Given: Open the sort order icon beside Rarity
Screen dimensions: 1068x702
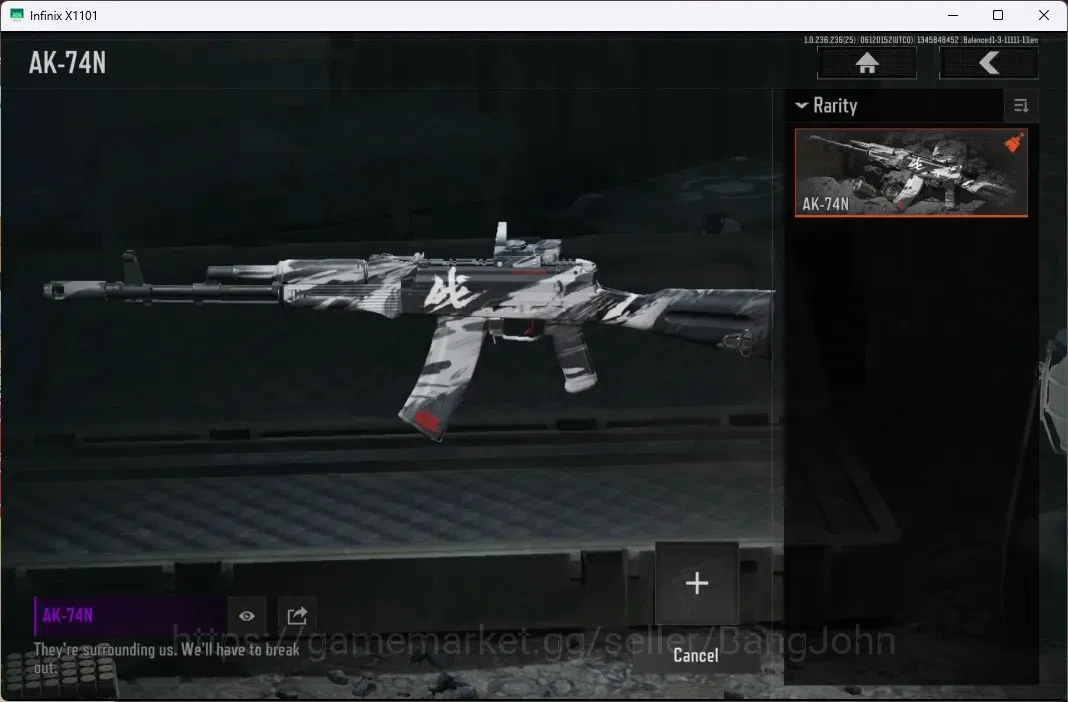Looking at the screenshot, I should [x=1020, y=106].
